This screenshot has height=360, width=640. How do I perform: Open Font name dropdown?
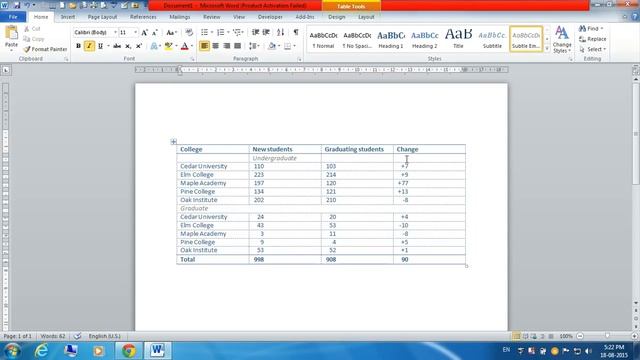tap(115, 32)
